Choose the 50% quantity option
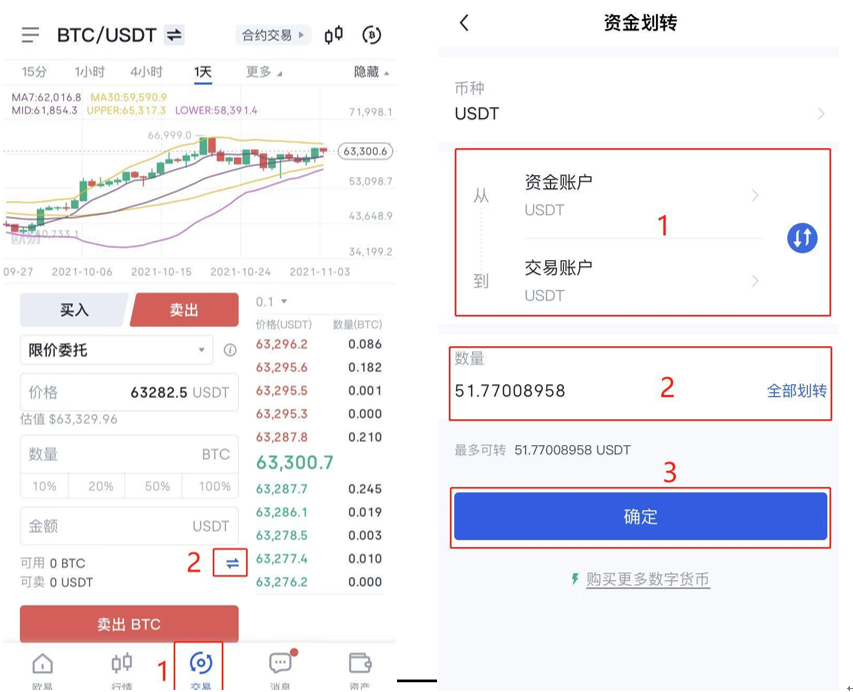This screenshot has width=853, height=692. 157,486
